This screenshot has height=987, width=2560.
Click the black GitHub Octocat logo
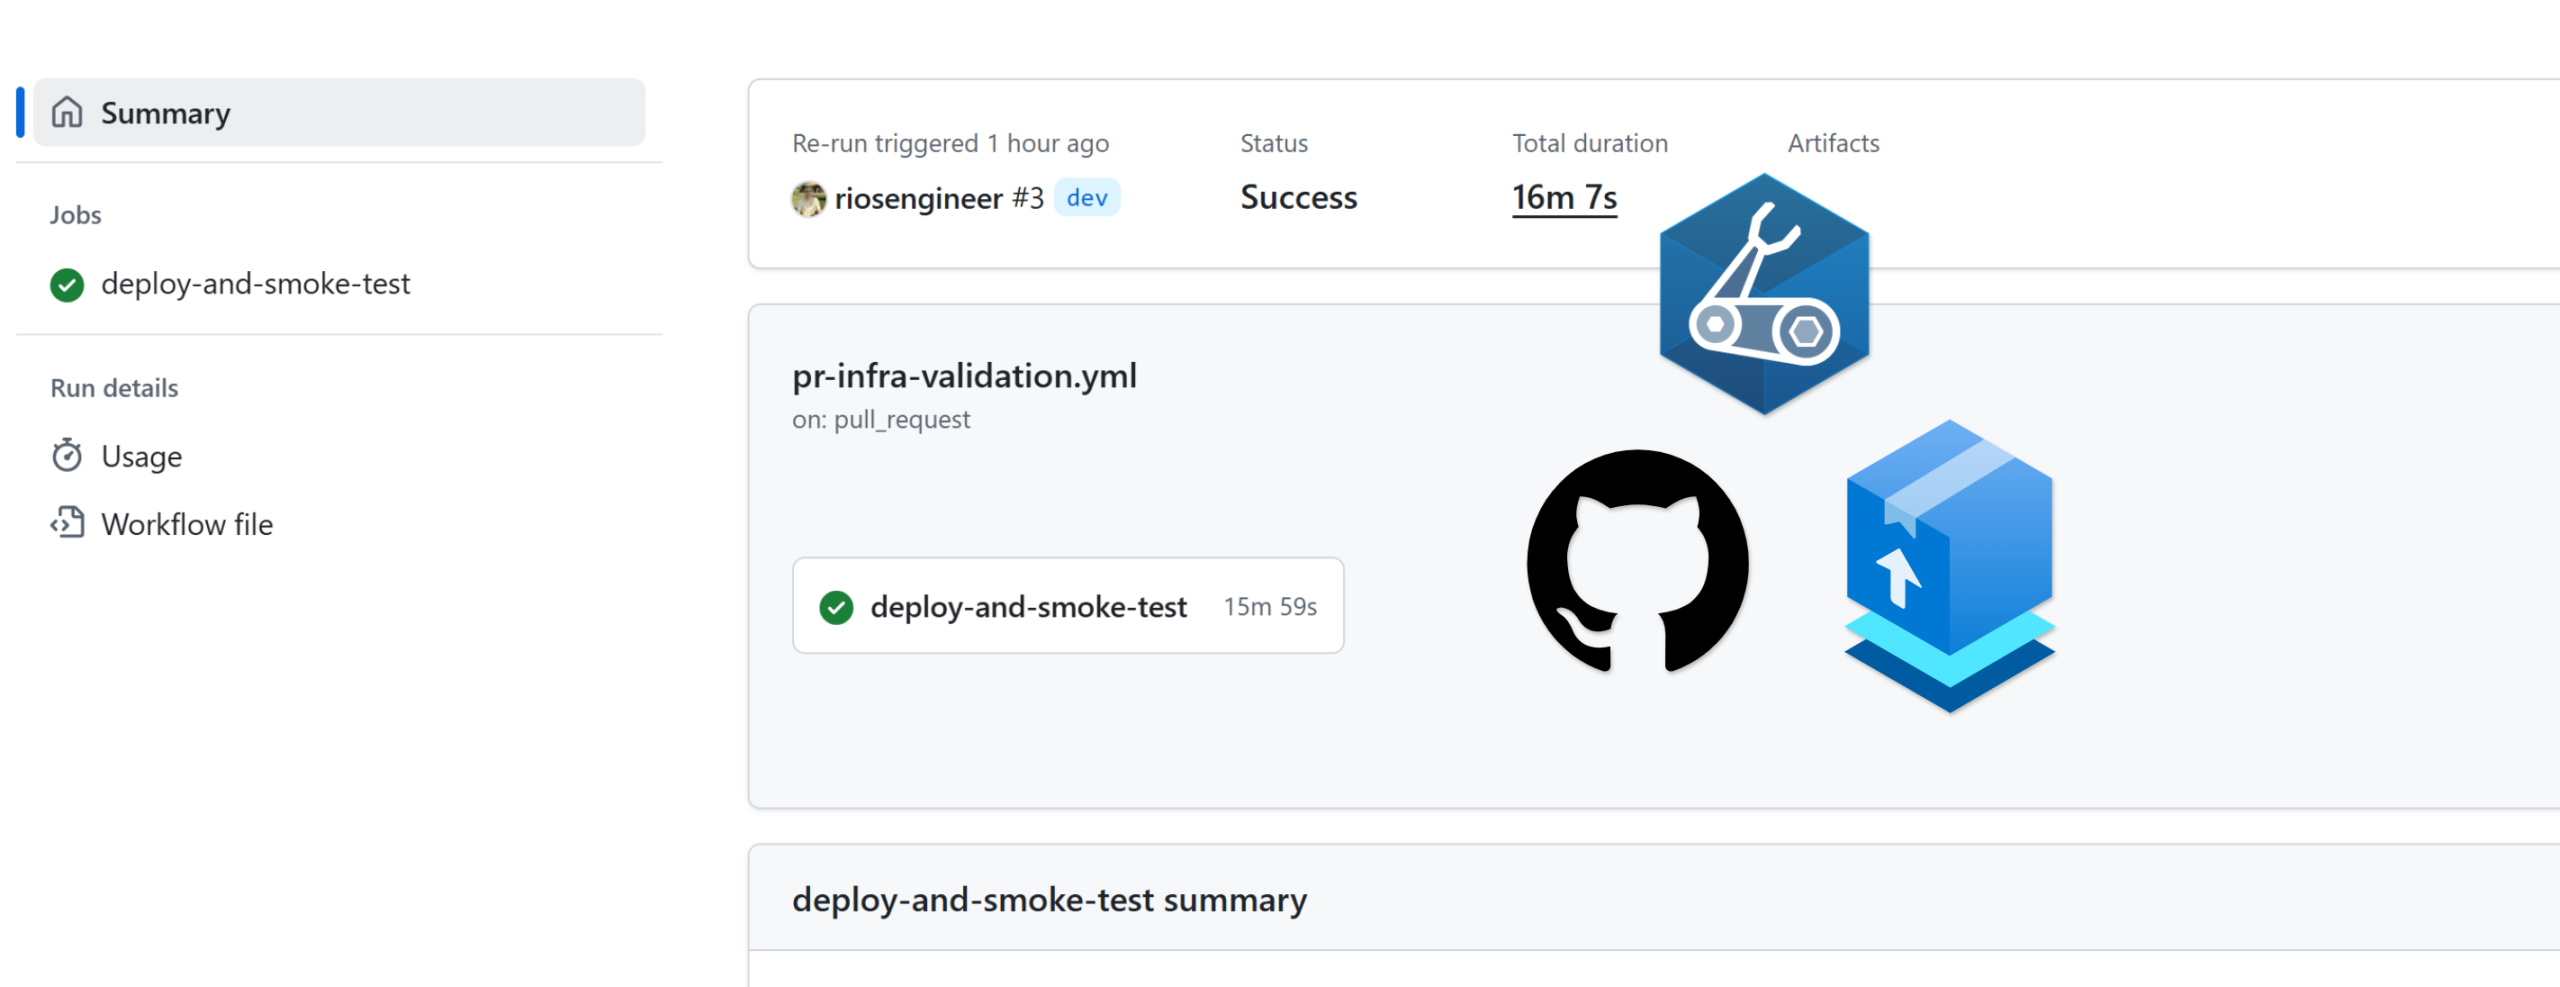point(1637,561)
